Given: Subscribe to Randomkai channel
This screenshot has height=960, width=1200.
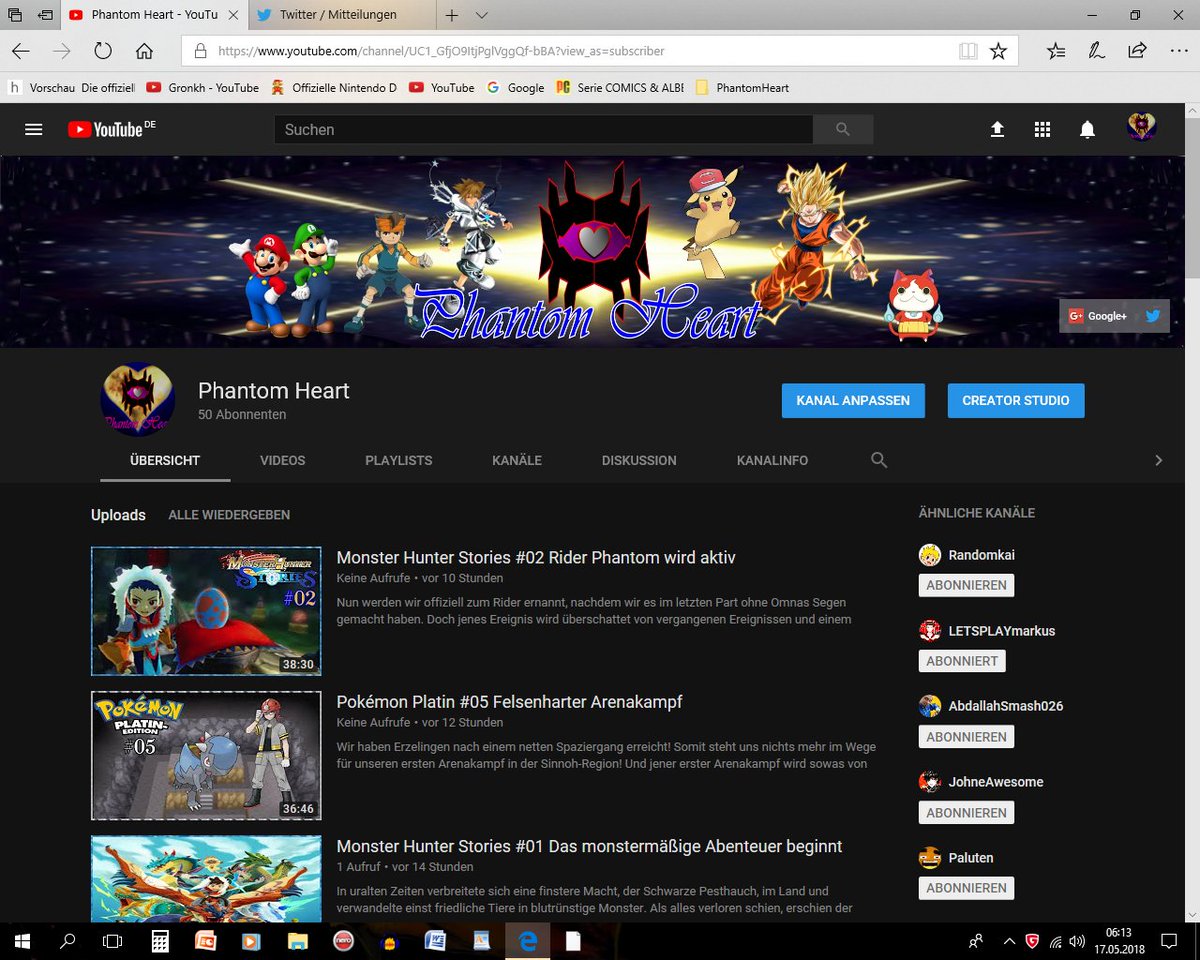Looking at the screenshot, I should pos(966,585).
